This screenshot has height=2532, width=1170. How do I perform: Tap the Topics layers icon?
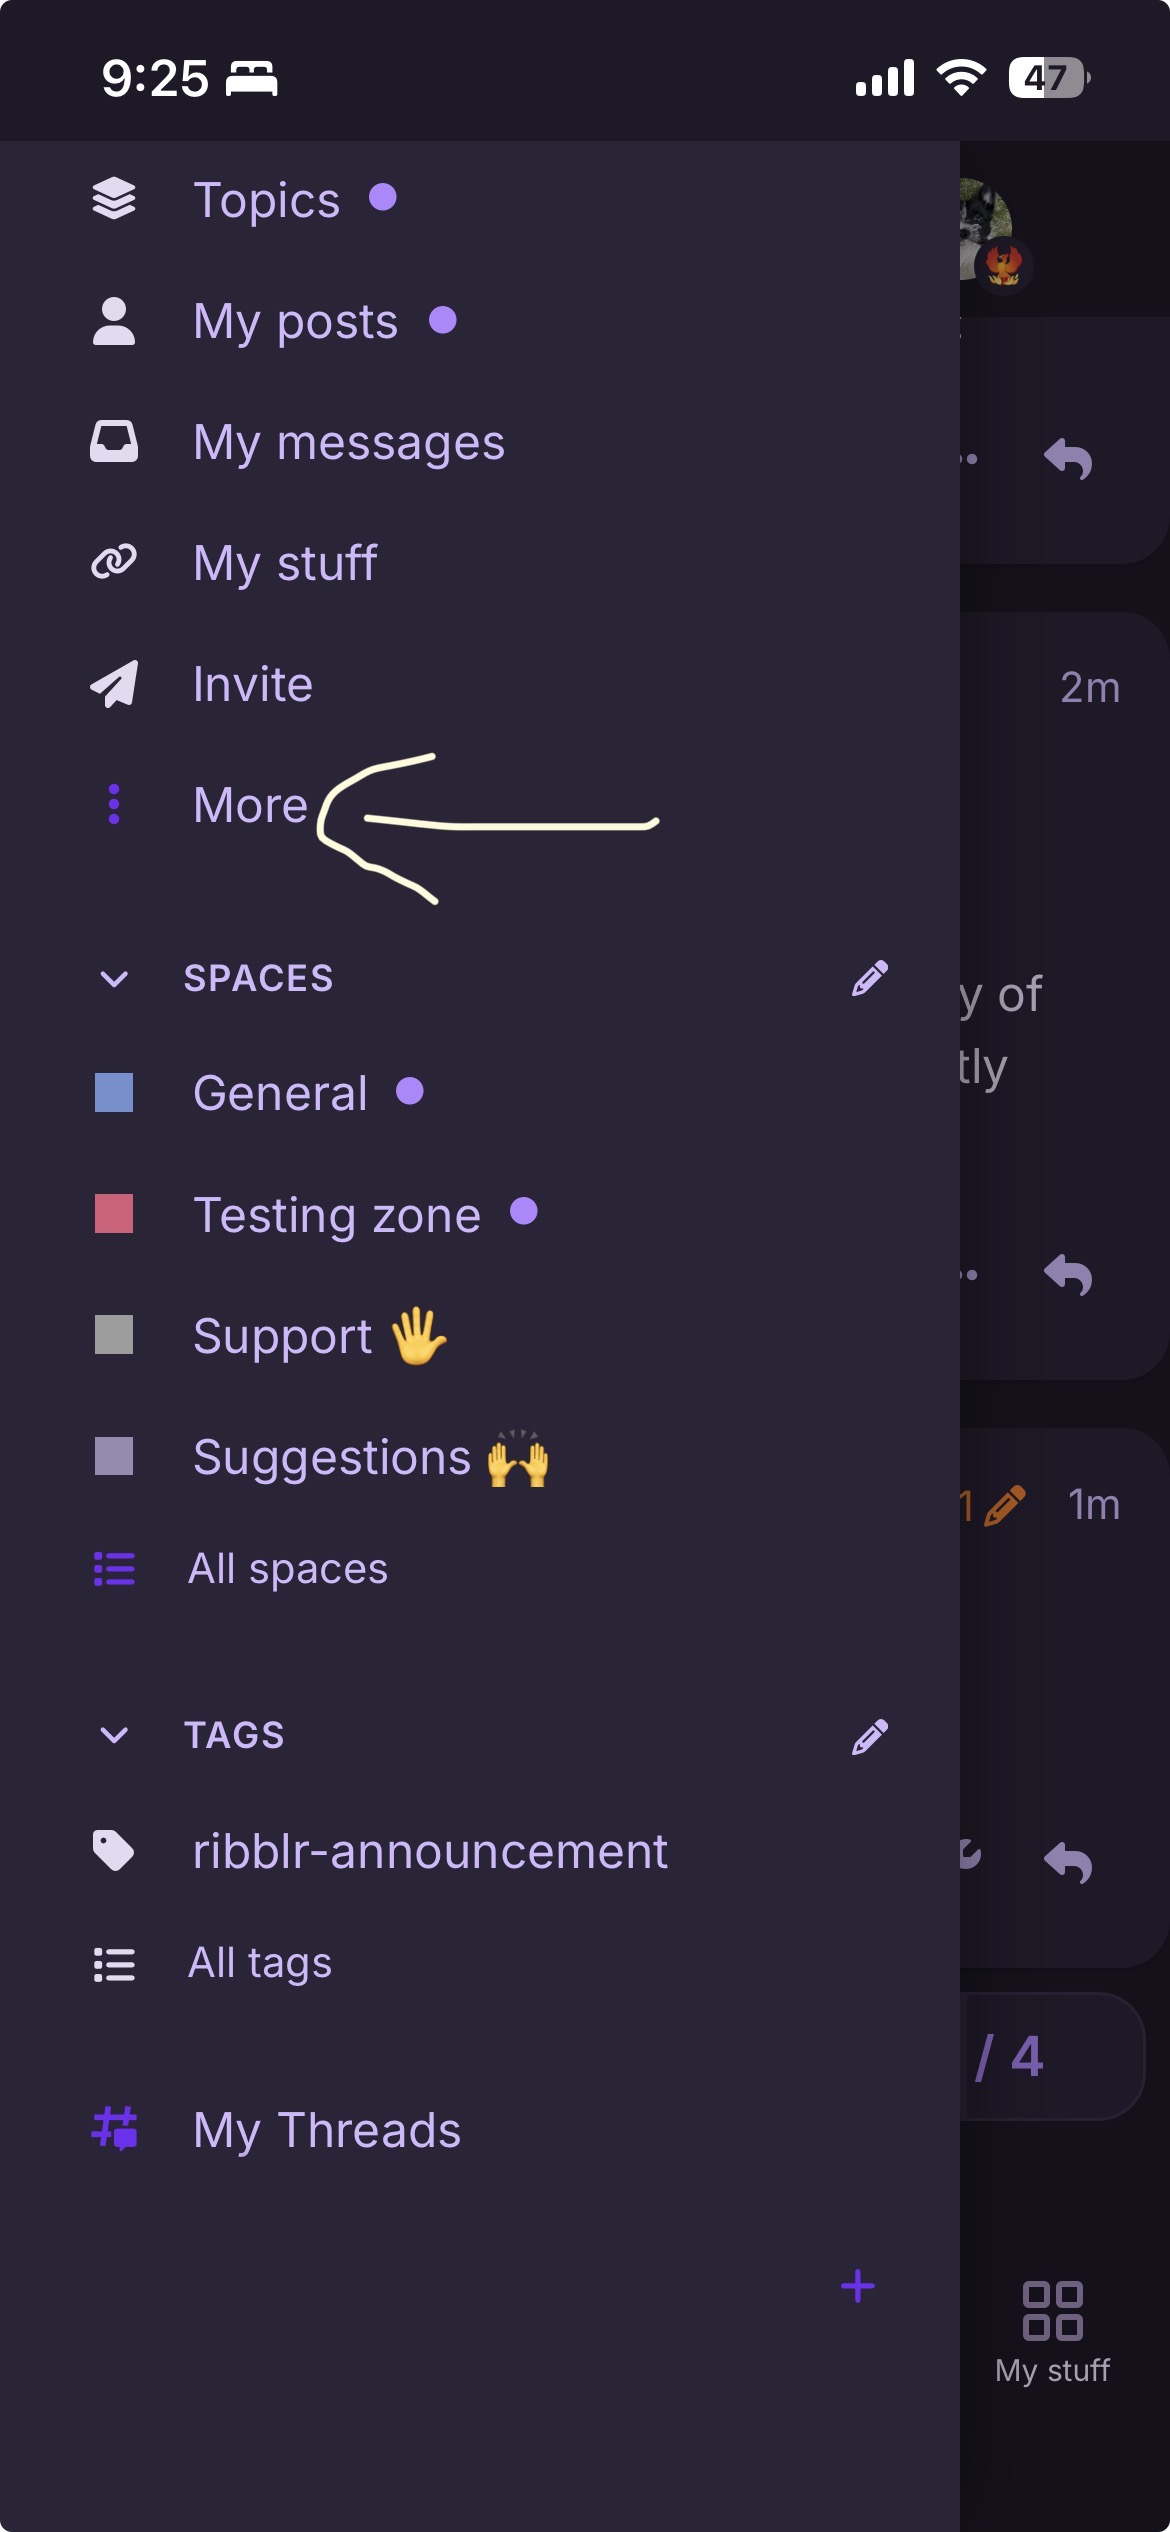114,199
